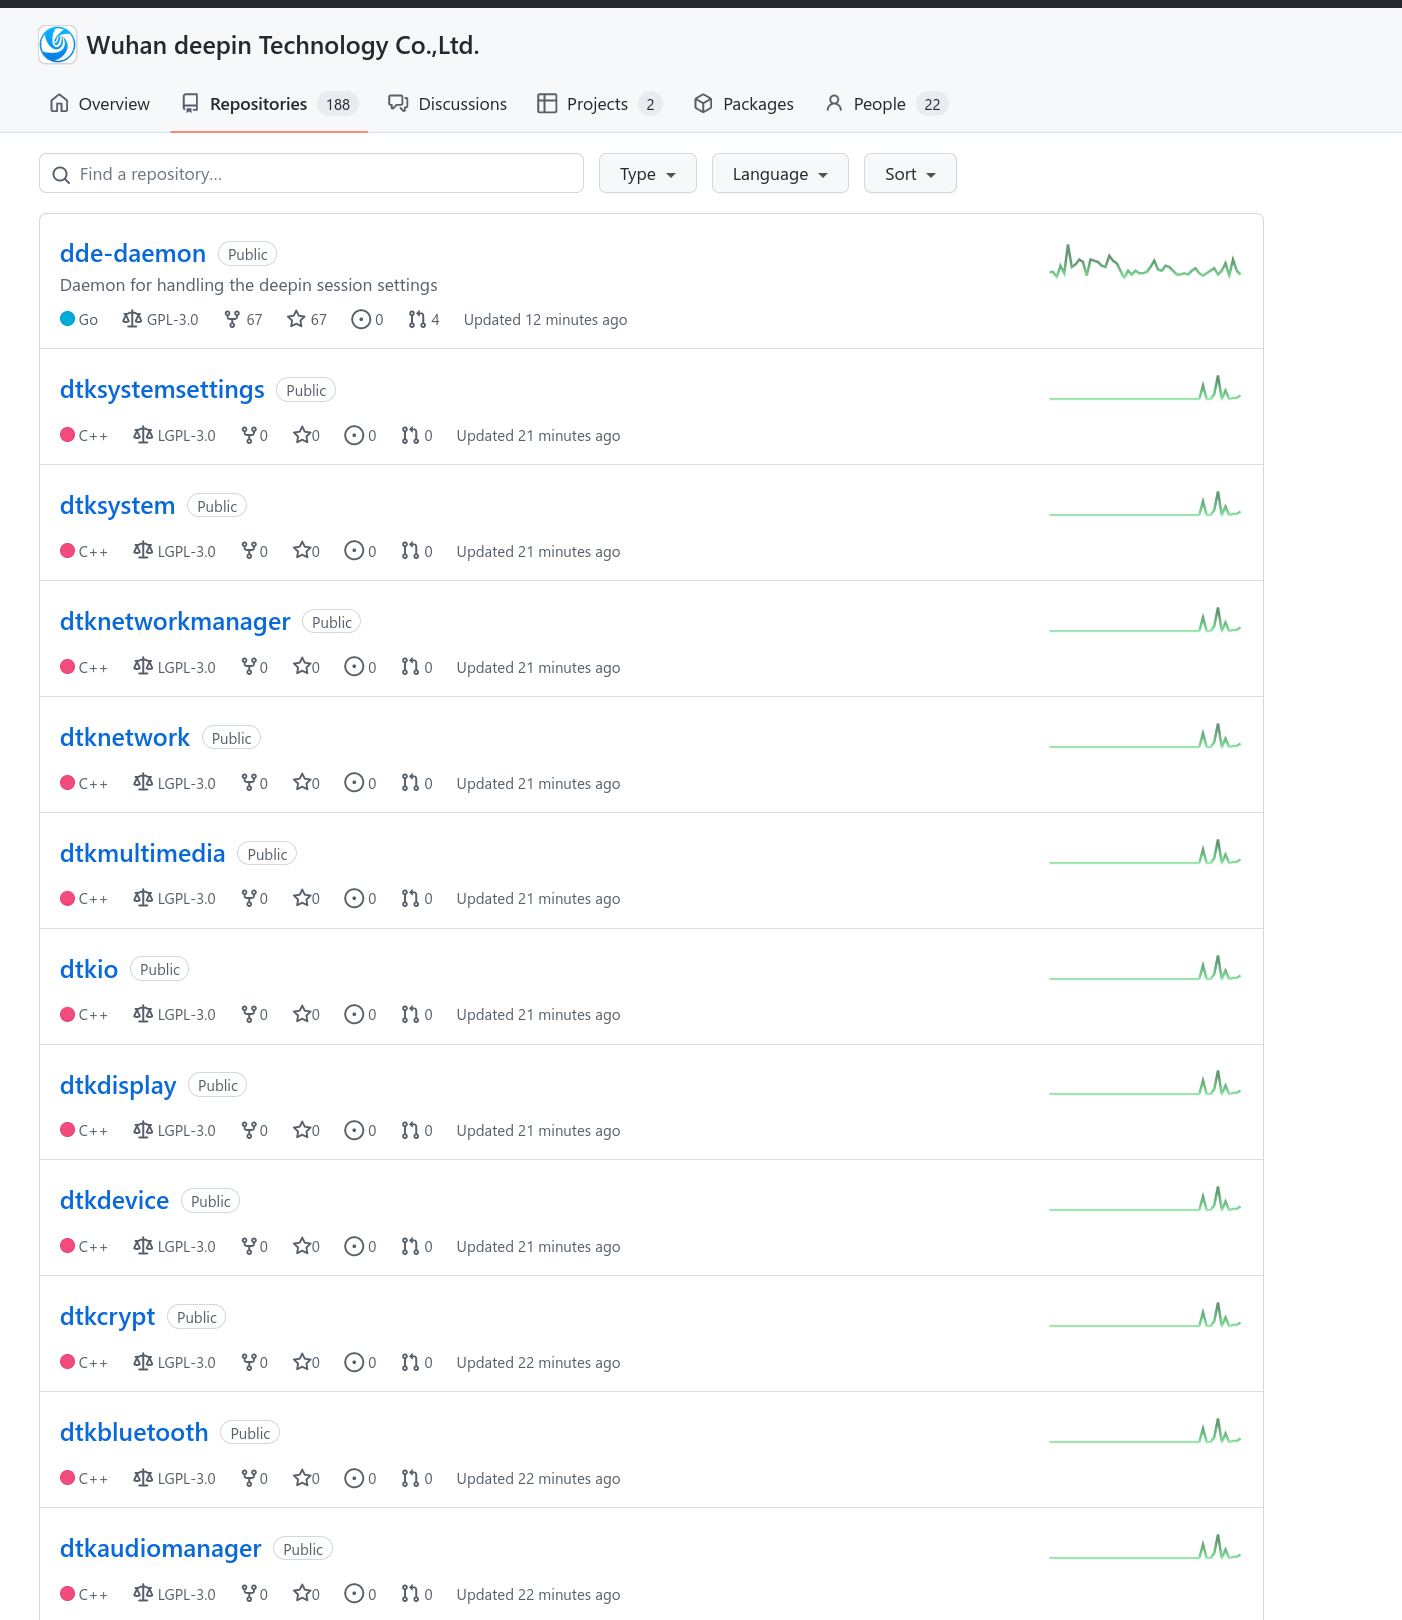Click the star icon for dde-daemon
Image resolution: width=1402 pixels, height=1620 pixels.
click(x=296, y=319)
